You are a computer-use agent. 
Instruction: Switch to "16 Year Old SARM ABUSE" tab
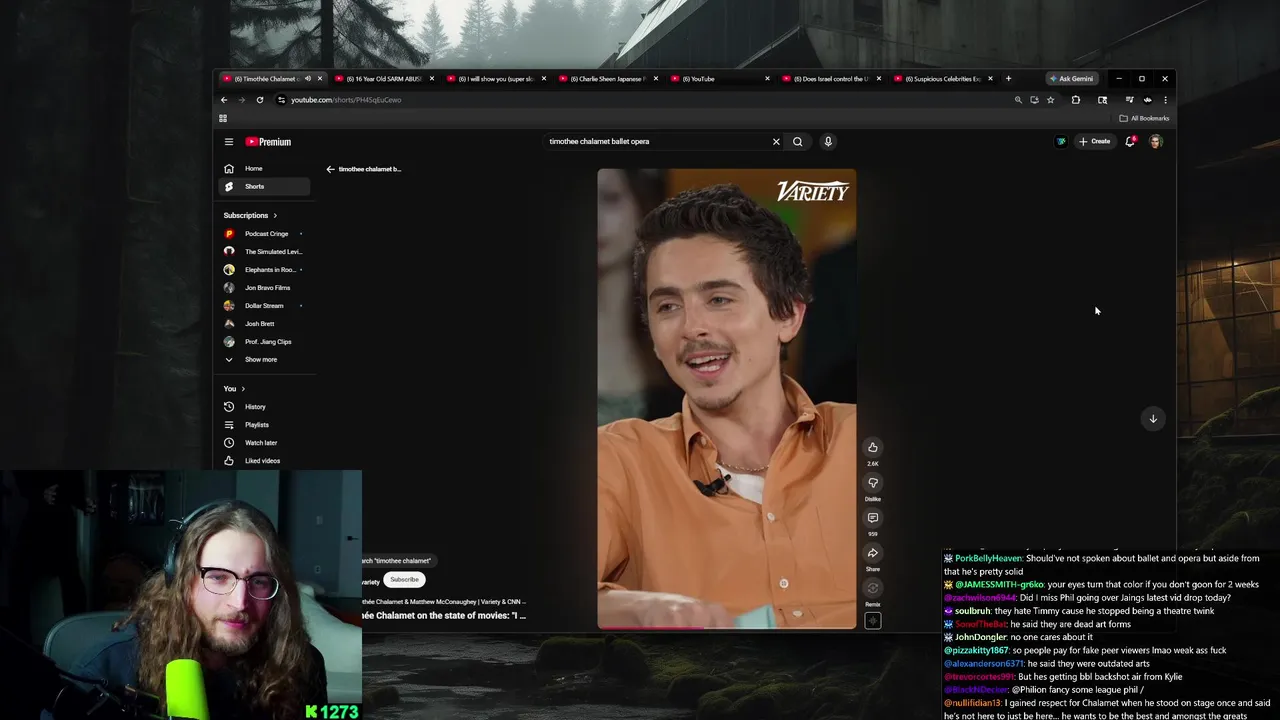tap(384, 79)
